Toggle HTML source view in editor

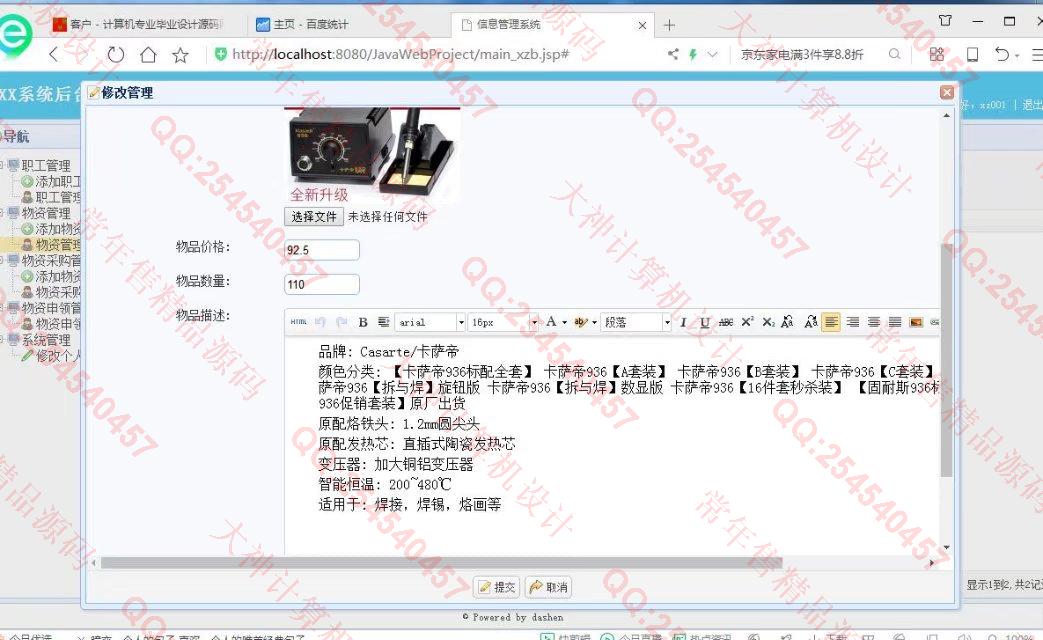point(298,322)
